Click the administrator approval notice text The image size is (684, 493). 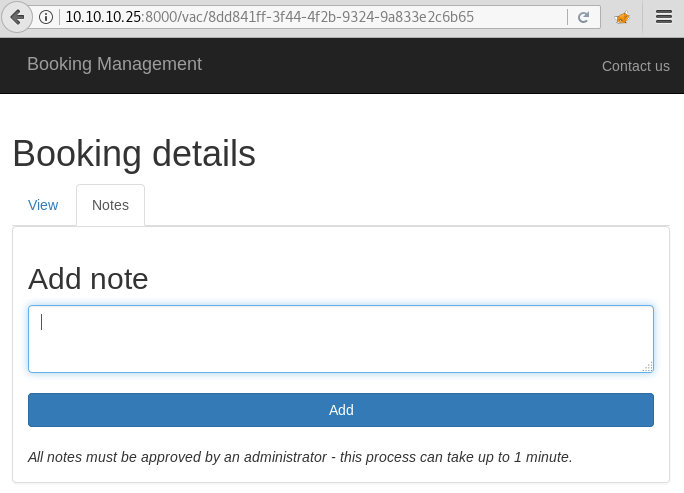pyautogui.click(x=300, y=457)
